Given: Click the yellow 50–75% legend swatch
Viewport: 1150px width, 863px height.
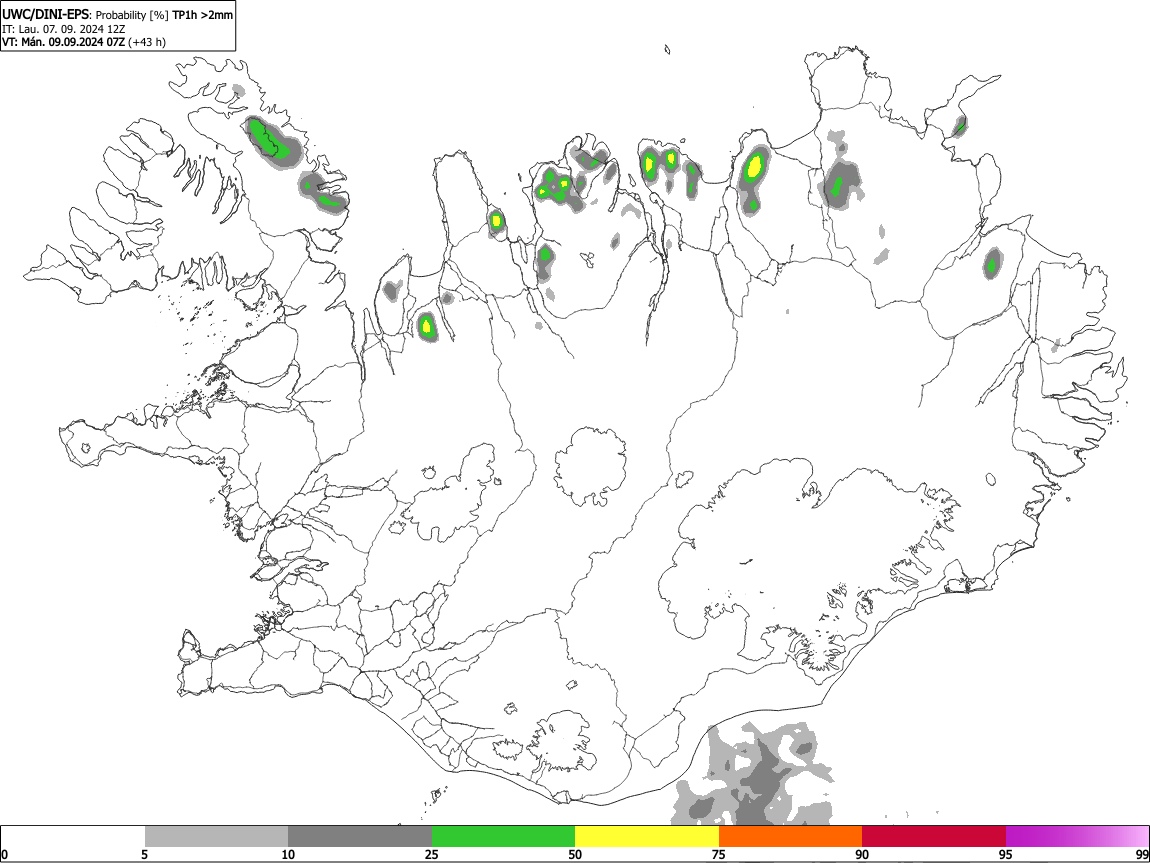Looking at the screenshot, I should pyautogui.click(x=647, y=836).
